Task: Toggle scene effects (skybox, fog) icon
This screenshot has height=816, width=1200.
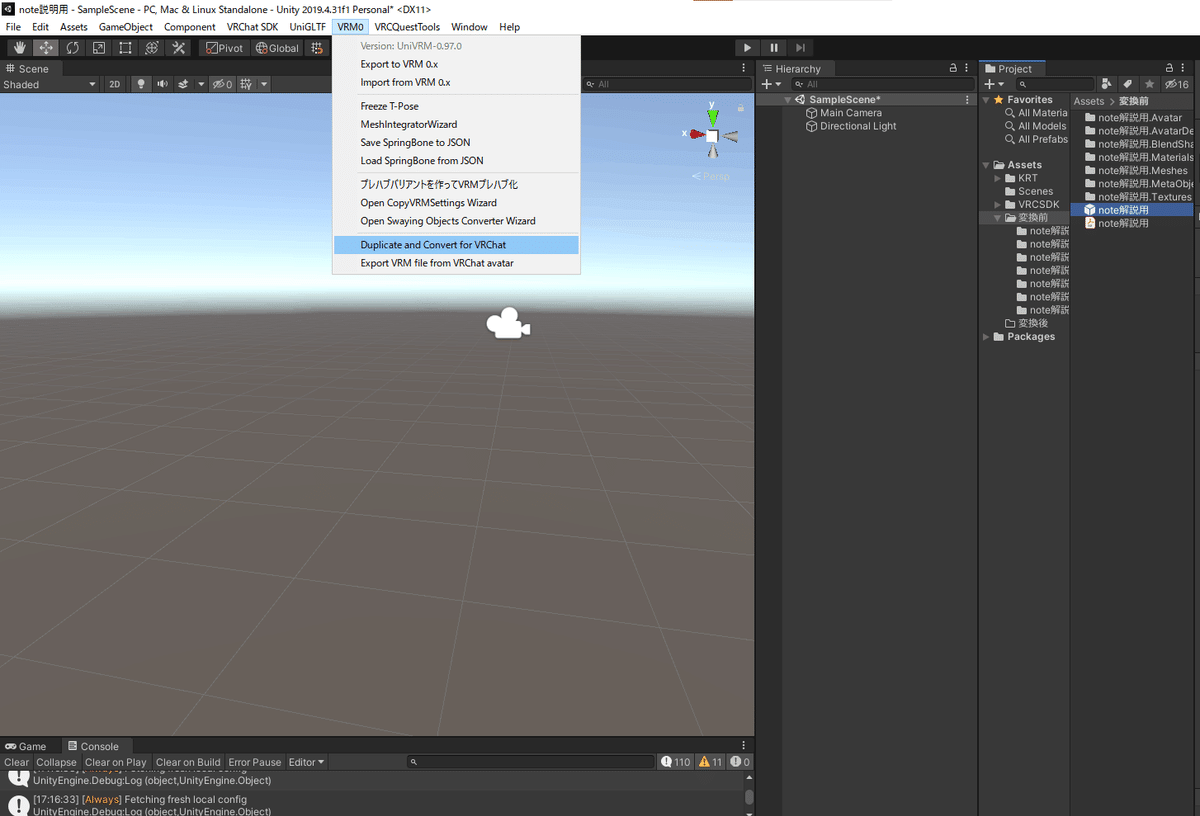Action: (x=184, y=84)
